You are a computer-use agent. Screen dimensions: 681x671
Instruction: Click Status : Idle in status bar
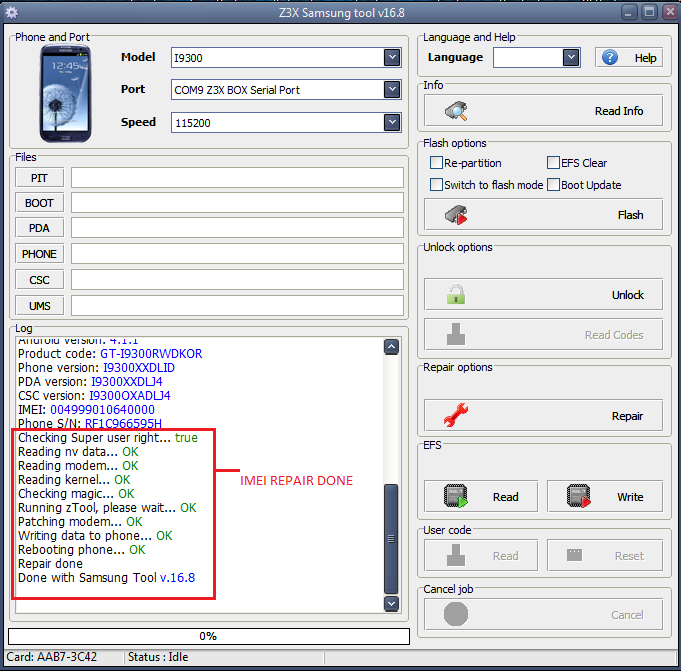click(158, 656)
